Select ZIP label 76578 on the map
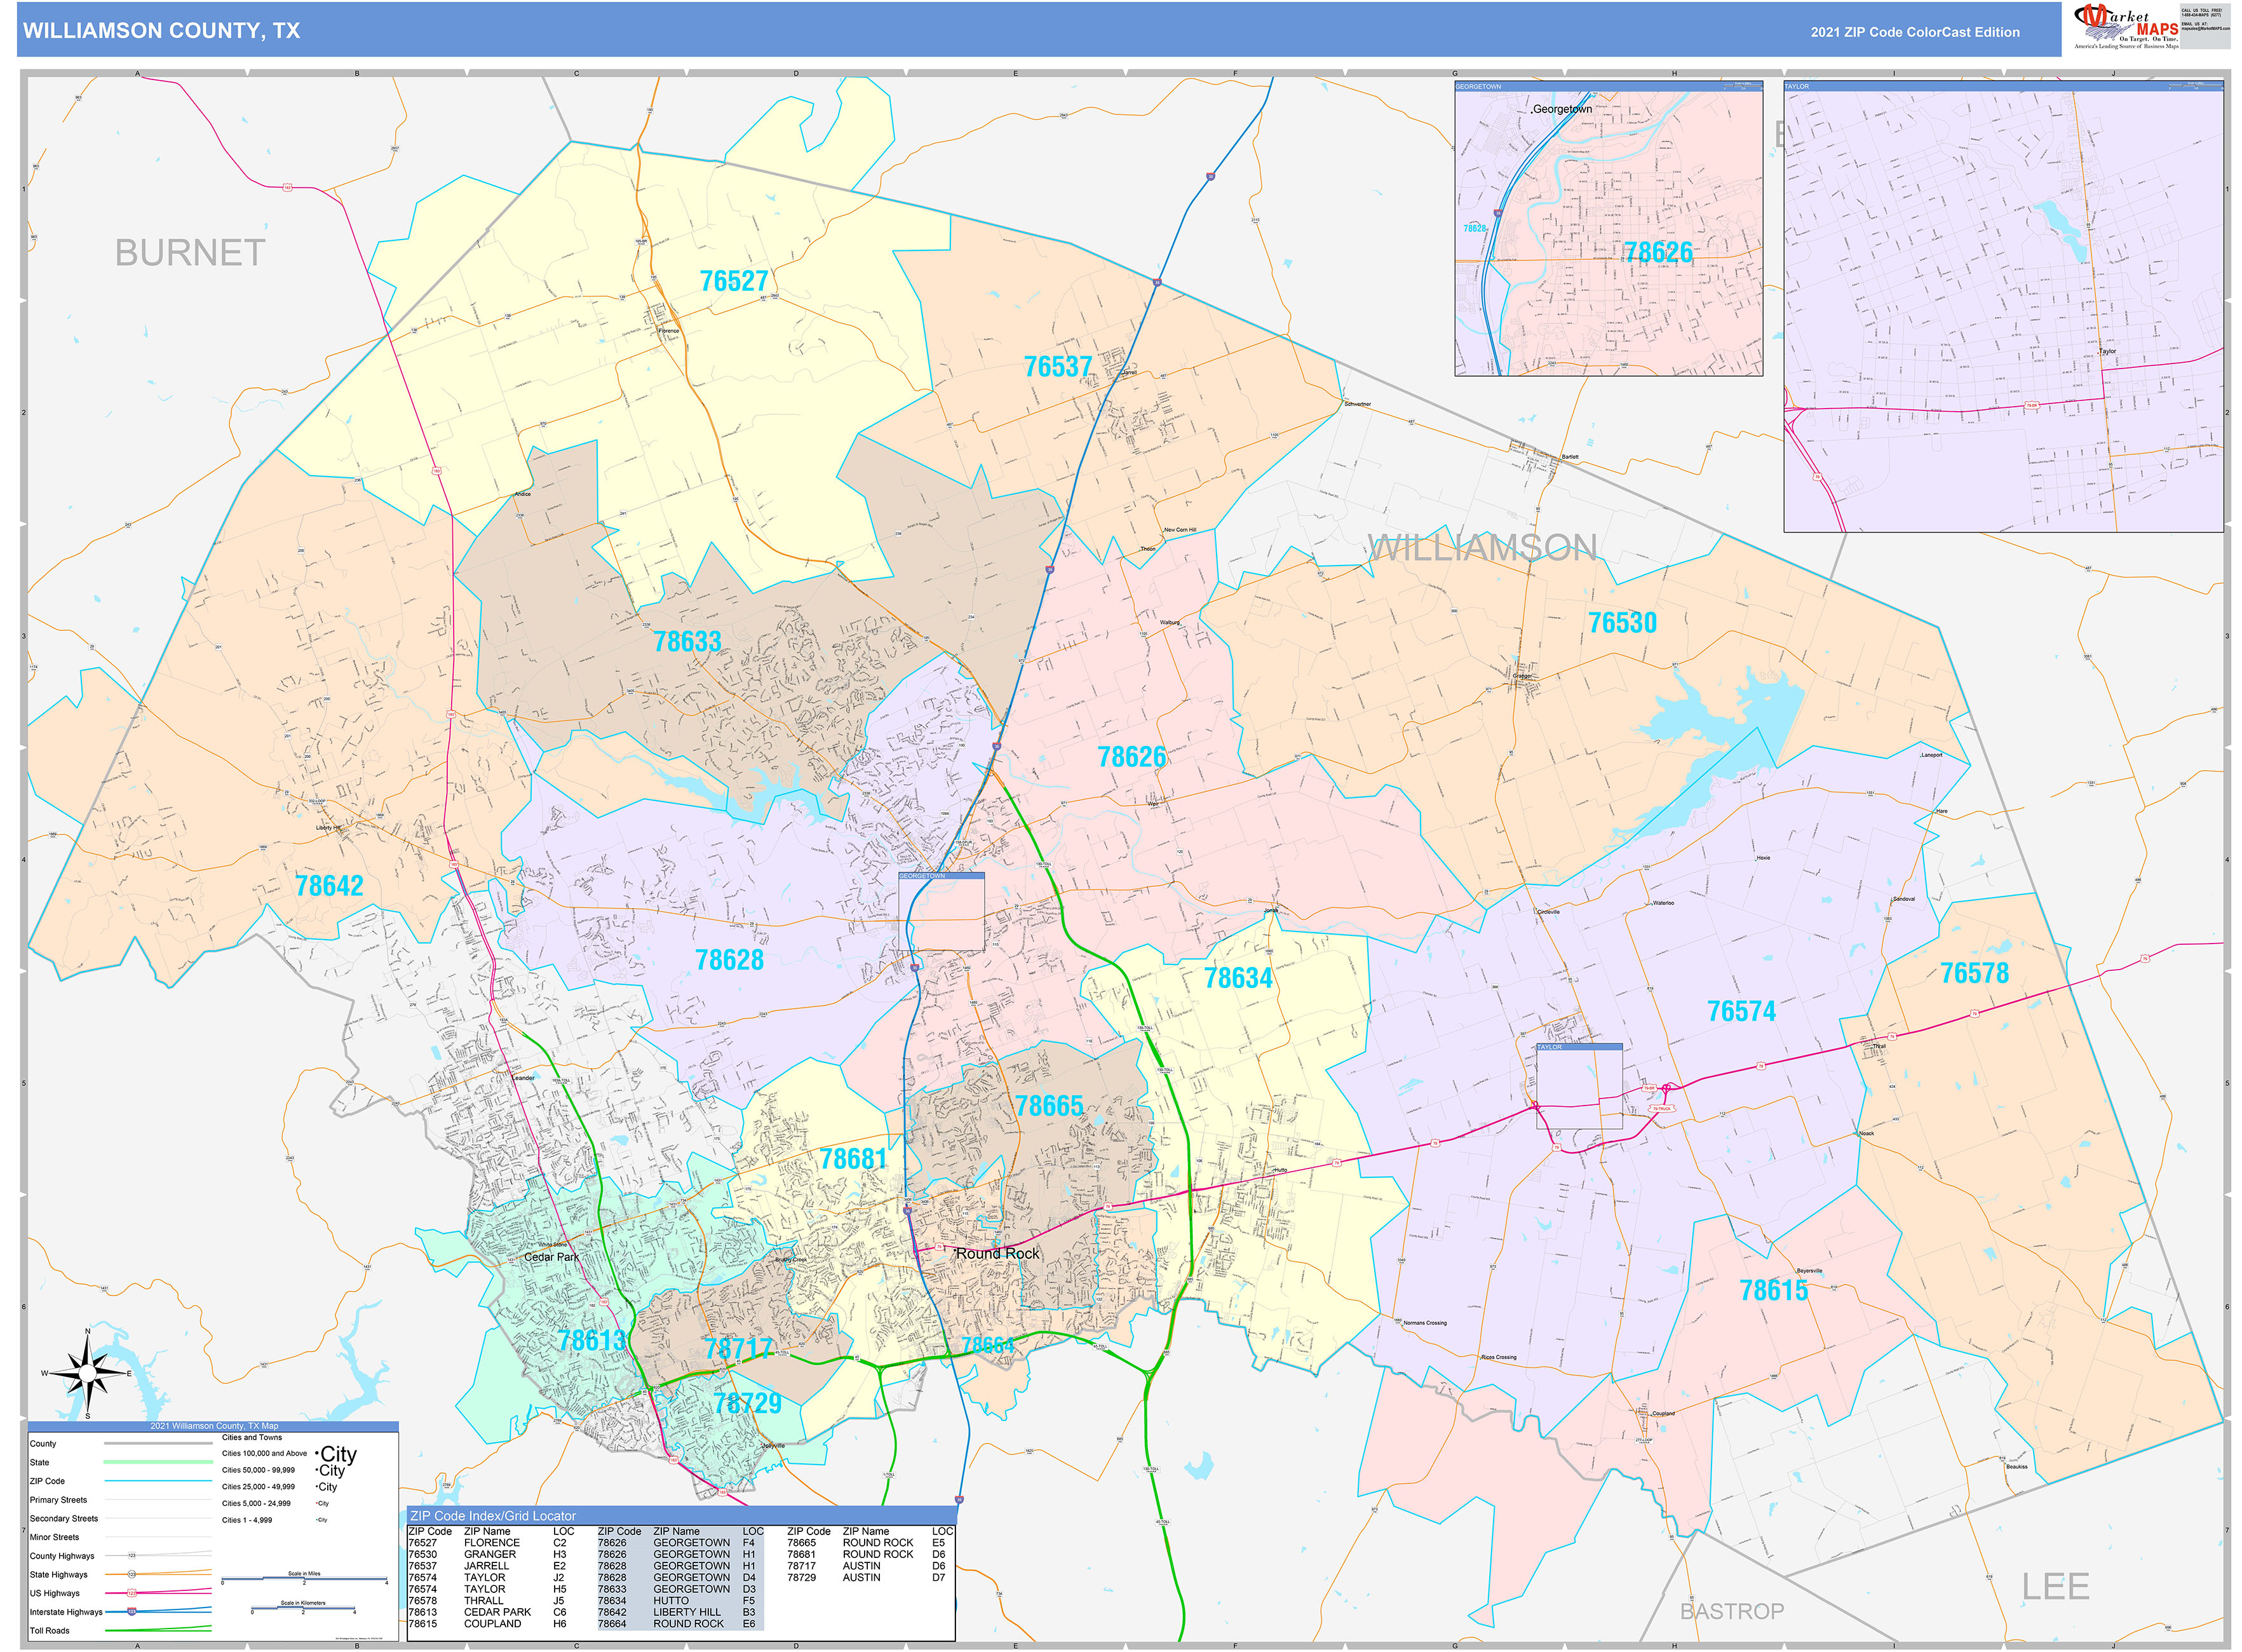 click(1974, 973)
